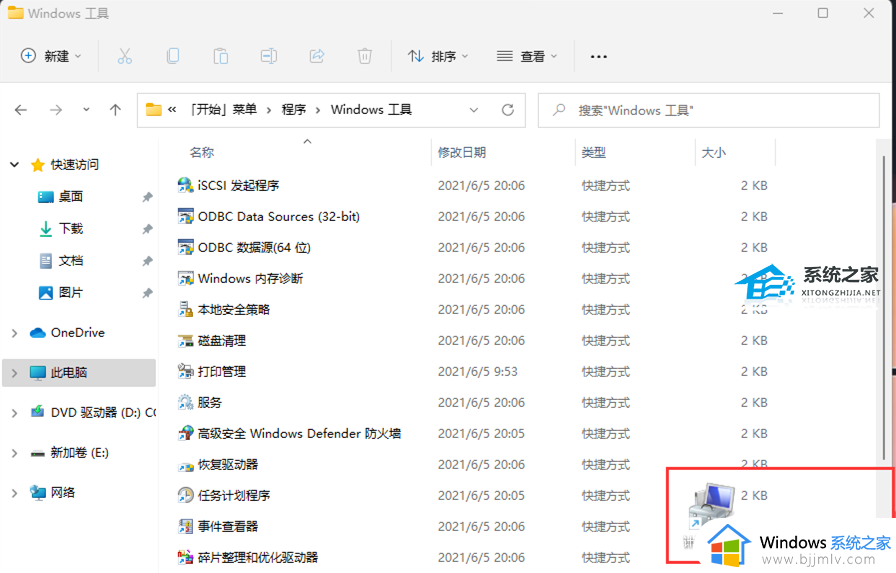Expand the 新加卷 (E:) tree node

[14, 453]
